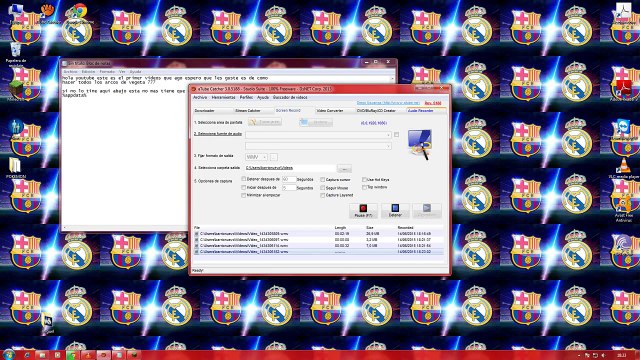
Task: Toggle the Capture Layered checkbox
Action: [x=322, y=195]
